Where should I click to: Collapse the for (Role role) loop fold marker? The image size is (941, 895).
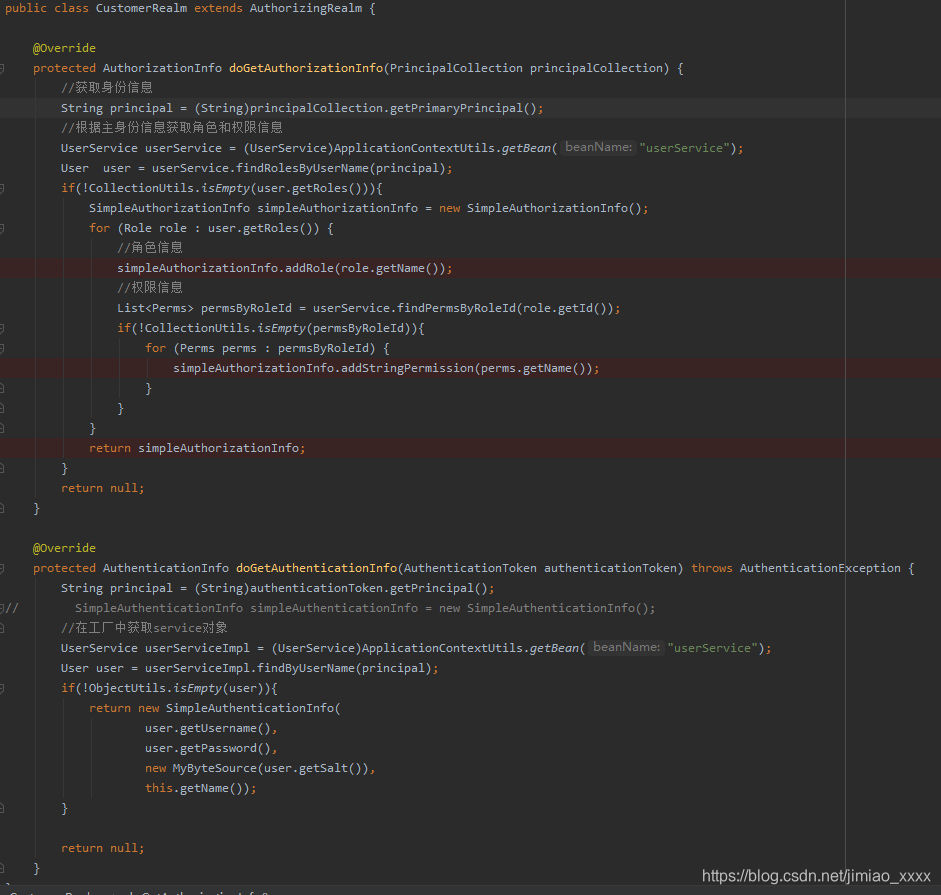coord(2,228)
